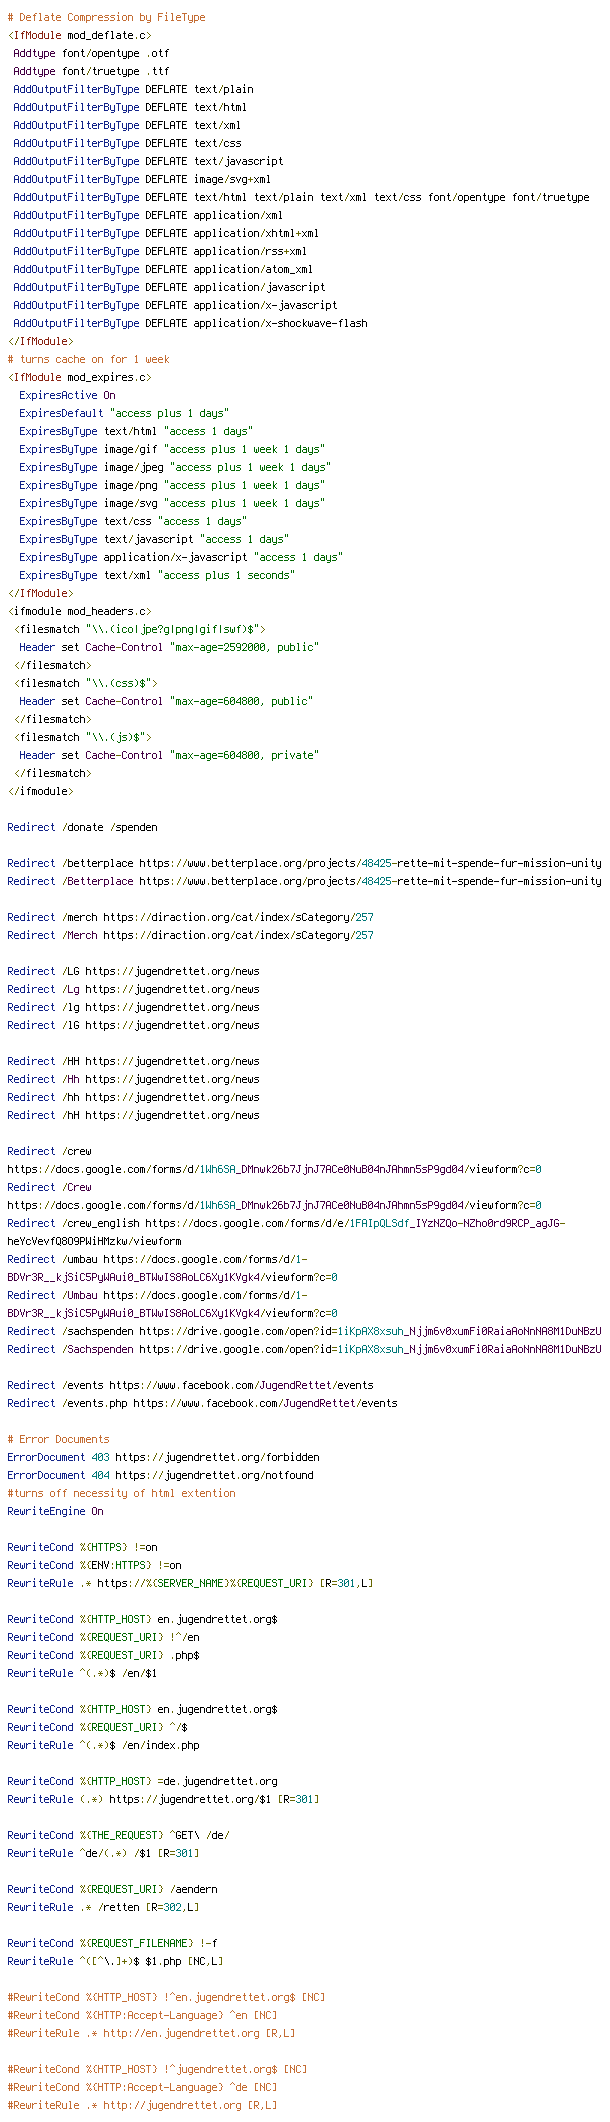
Task: Click the '<filesmatch "\.(css)$">' line
Action: pyautogui.click(x=85, y=684)
